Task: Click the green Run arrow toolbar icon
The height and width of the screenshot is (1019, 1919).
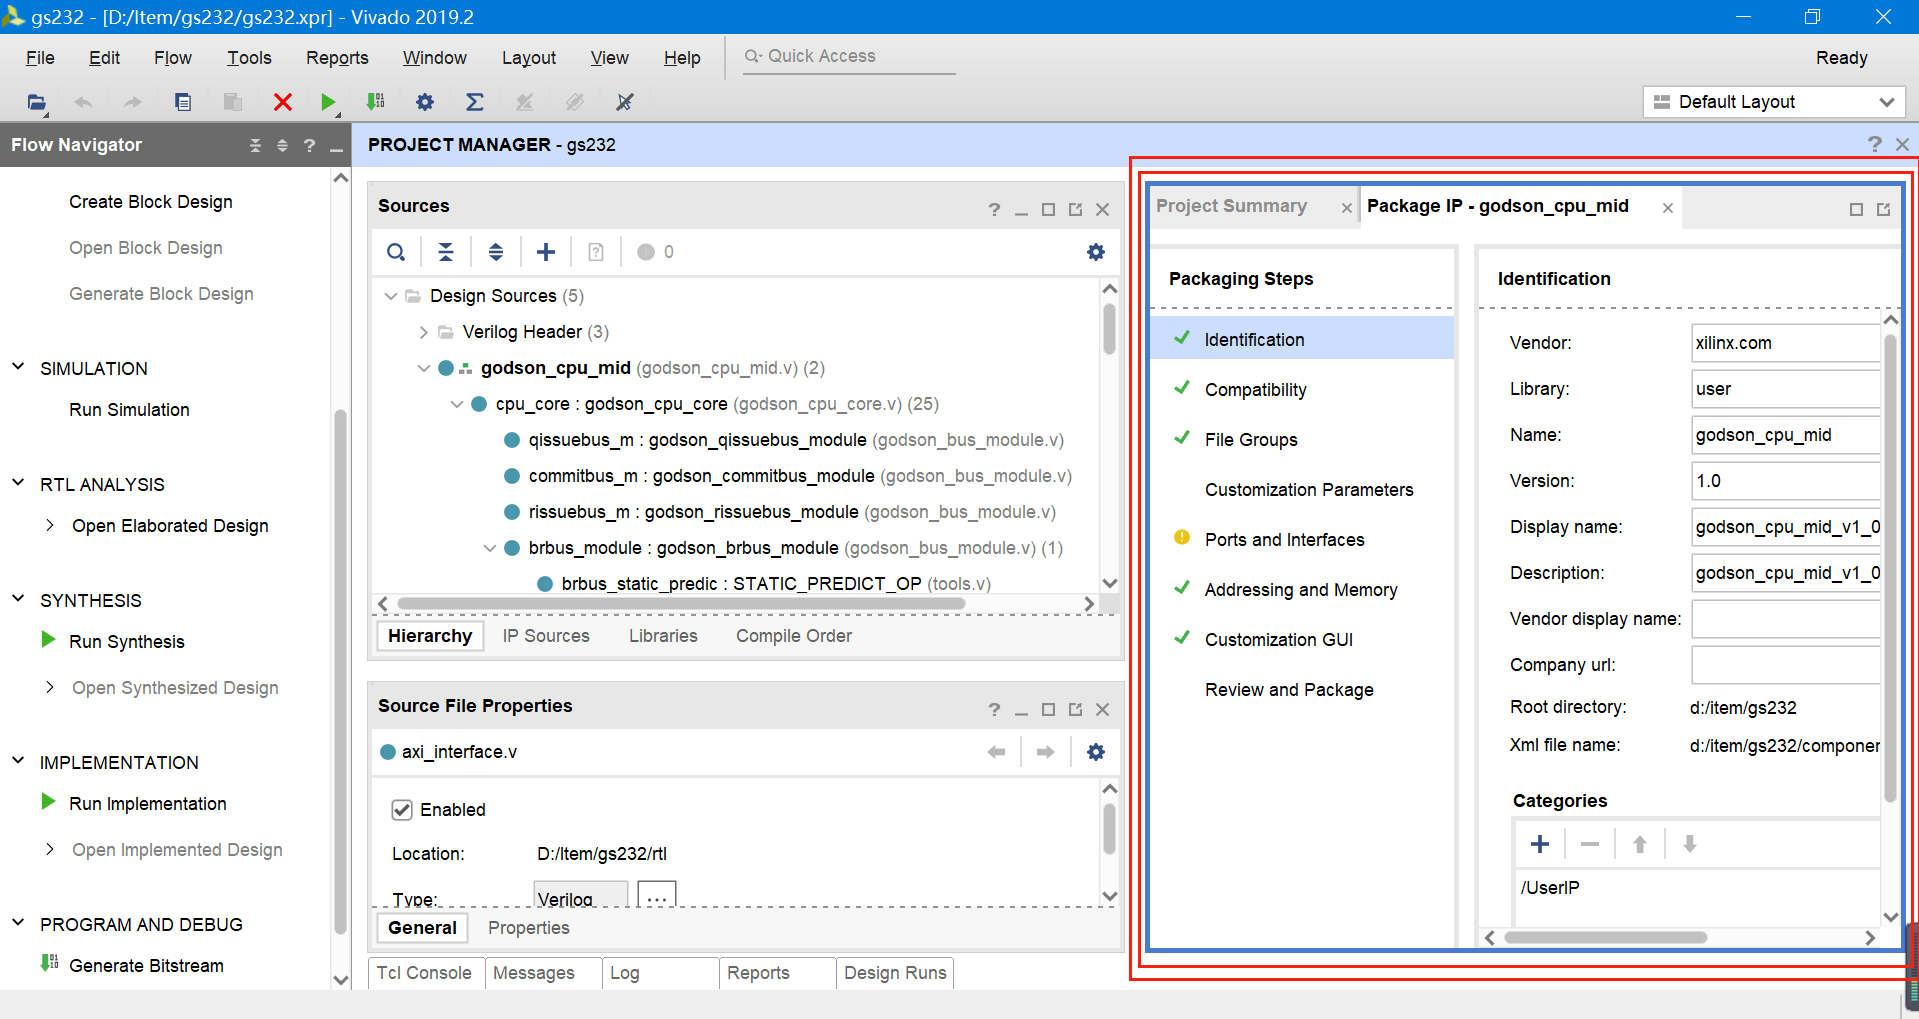Action: (328, 102)
